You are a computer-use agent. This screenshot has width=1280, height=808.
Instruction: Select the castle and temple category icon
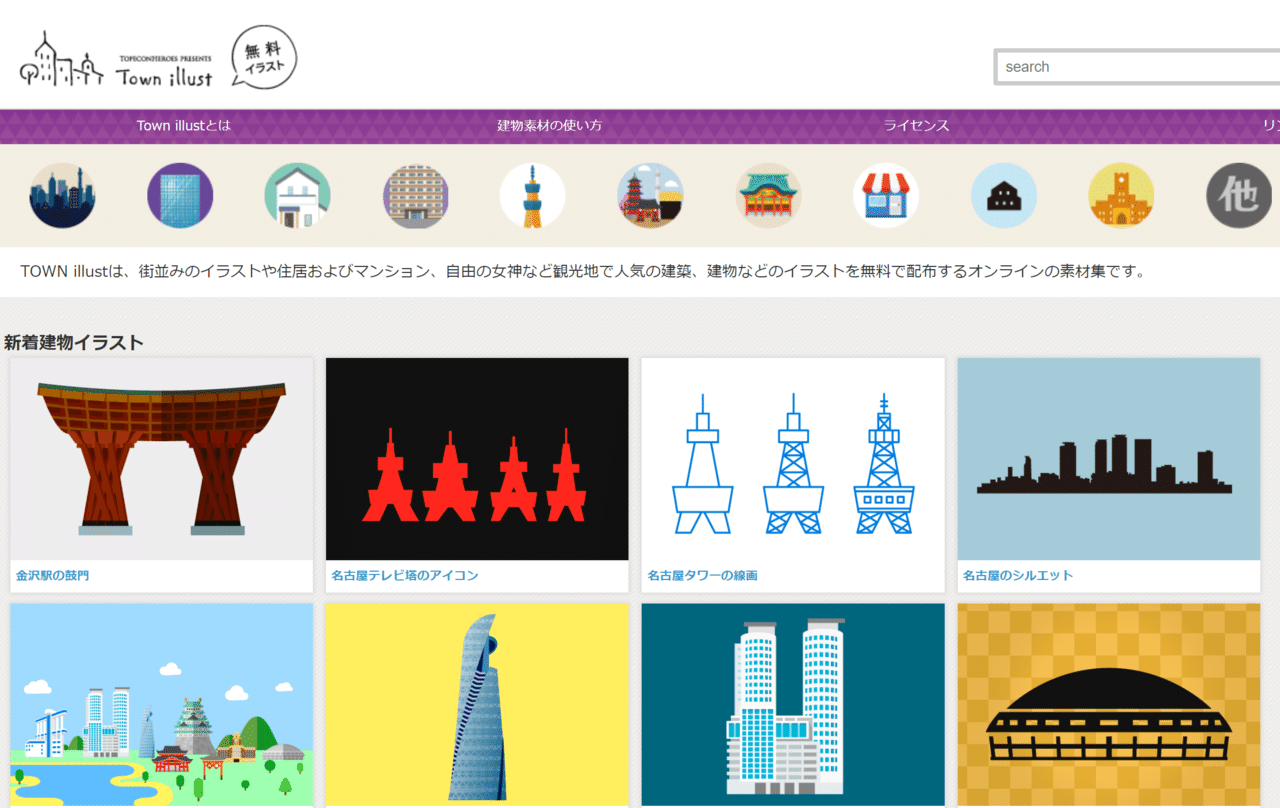pos(650,195)
